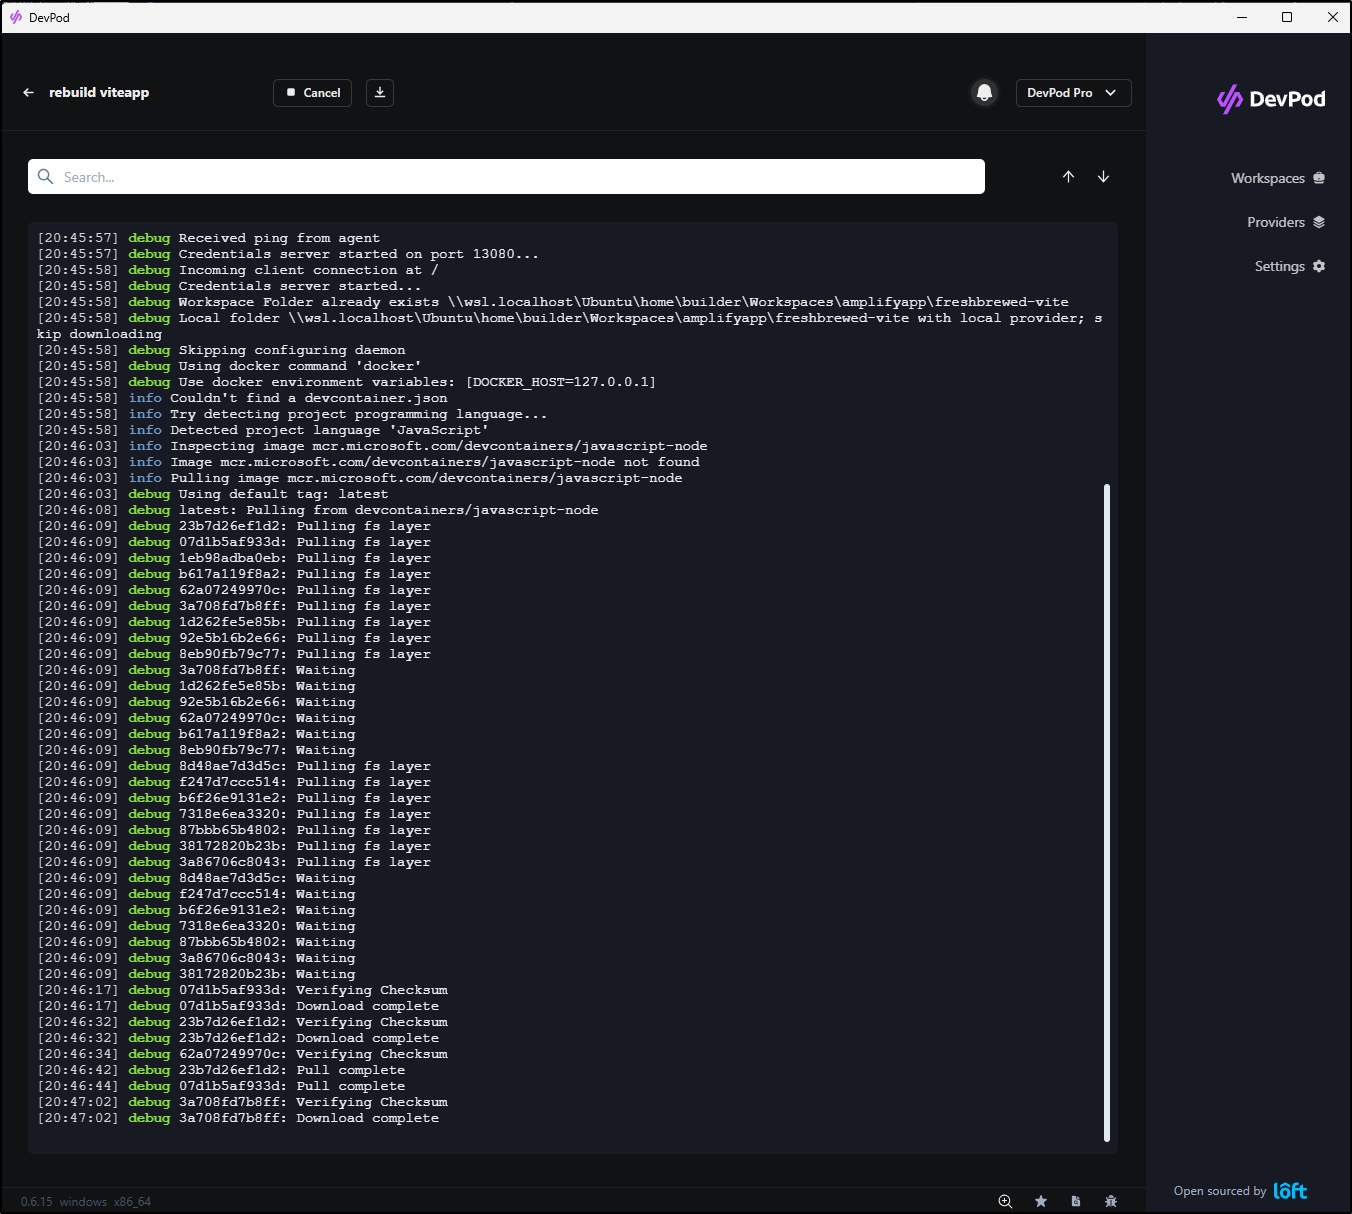Go back with the left arrow icon
Screen dimensions: 1352x1214
(28, 93)
